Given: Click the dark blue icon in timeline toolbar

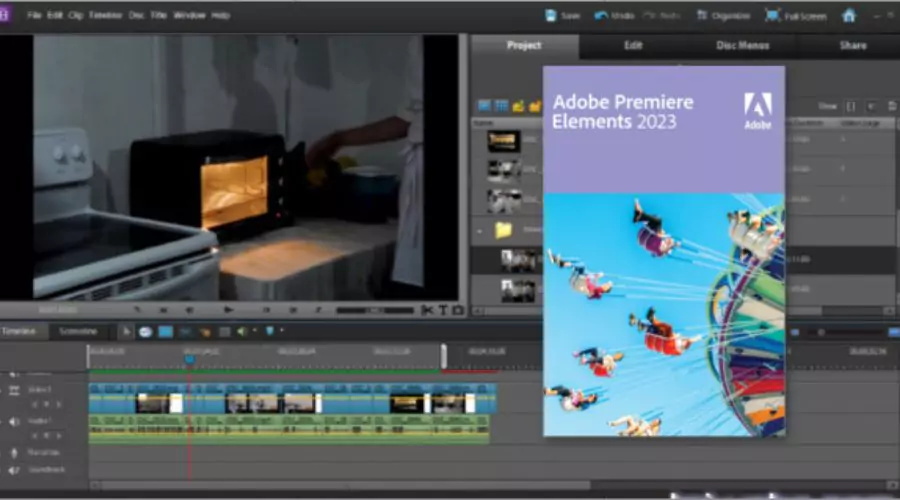Looking at the screenshot, I should point(185,332).
